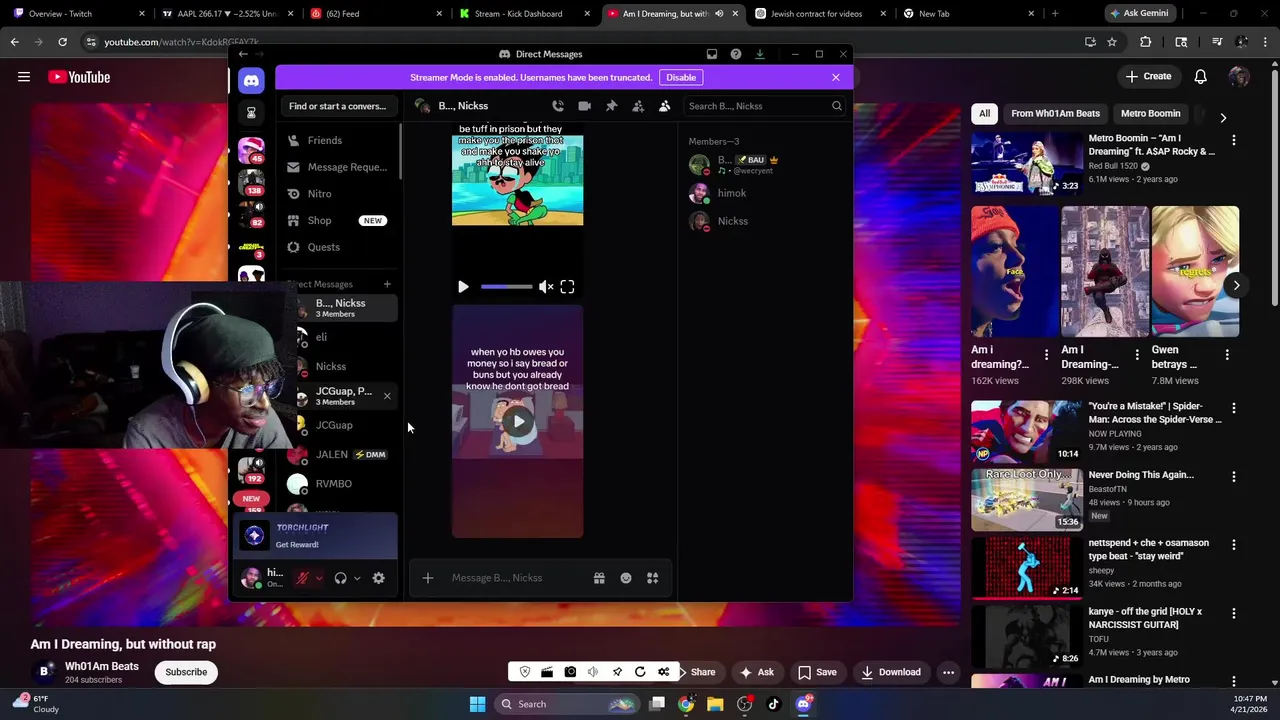Open pinned messages in Discord

[611, 106]
